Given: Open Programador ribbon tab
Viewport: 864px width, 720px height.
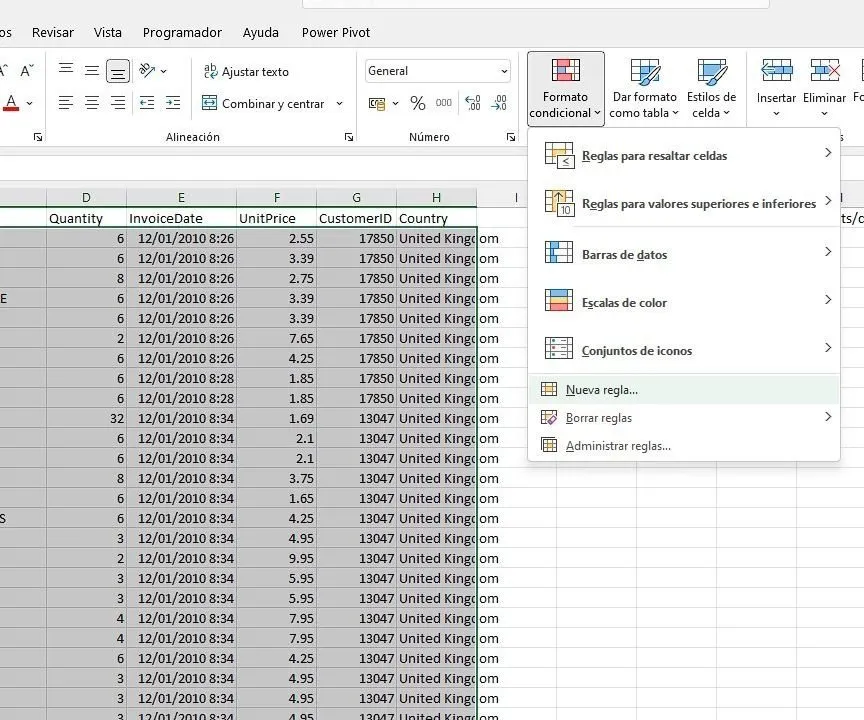Looking at the screenshot, I should pyautogui.click(x=182, y=33).
